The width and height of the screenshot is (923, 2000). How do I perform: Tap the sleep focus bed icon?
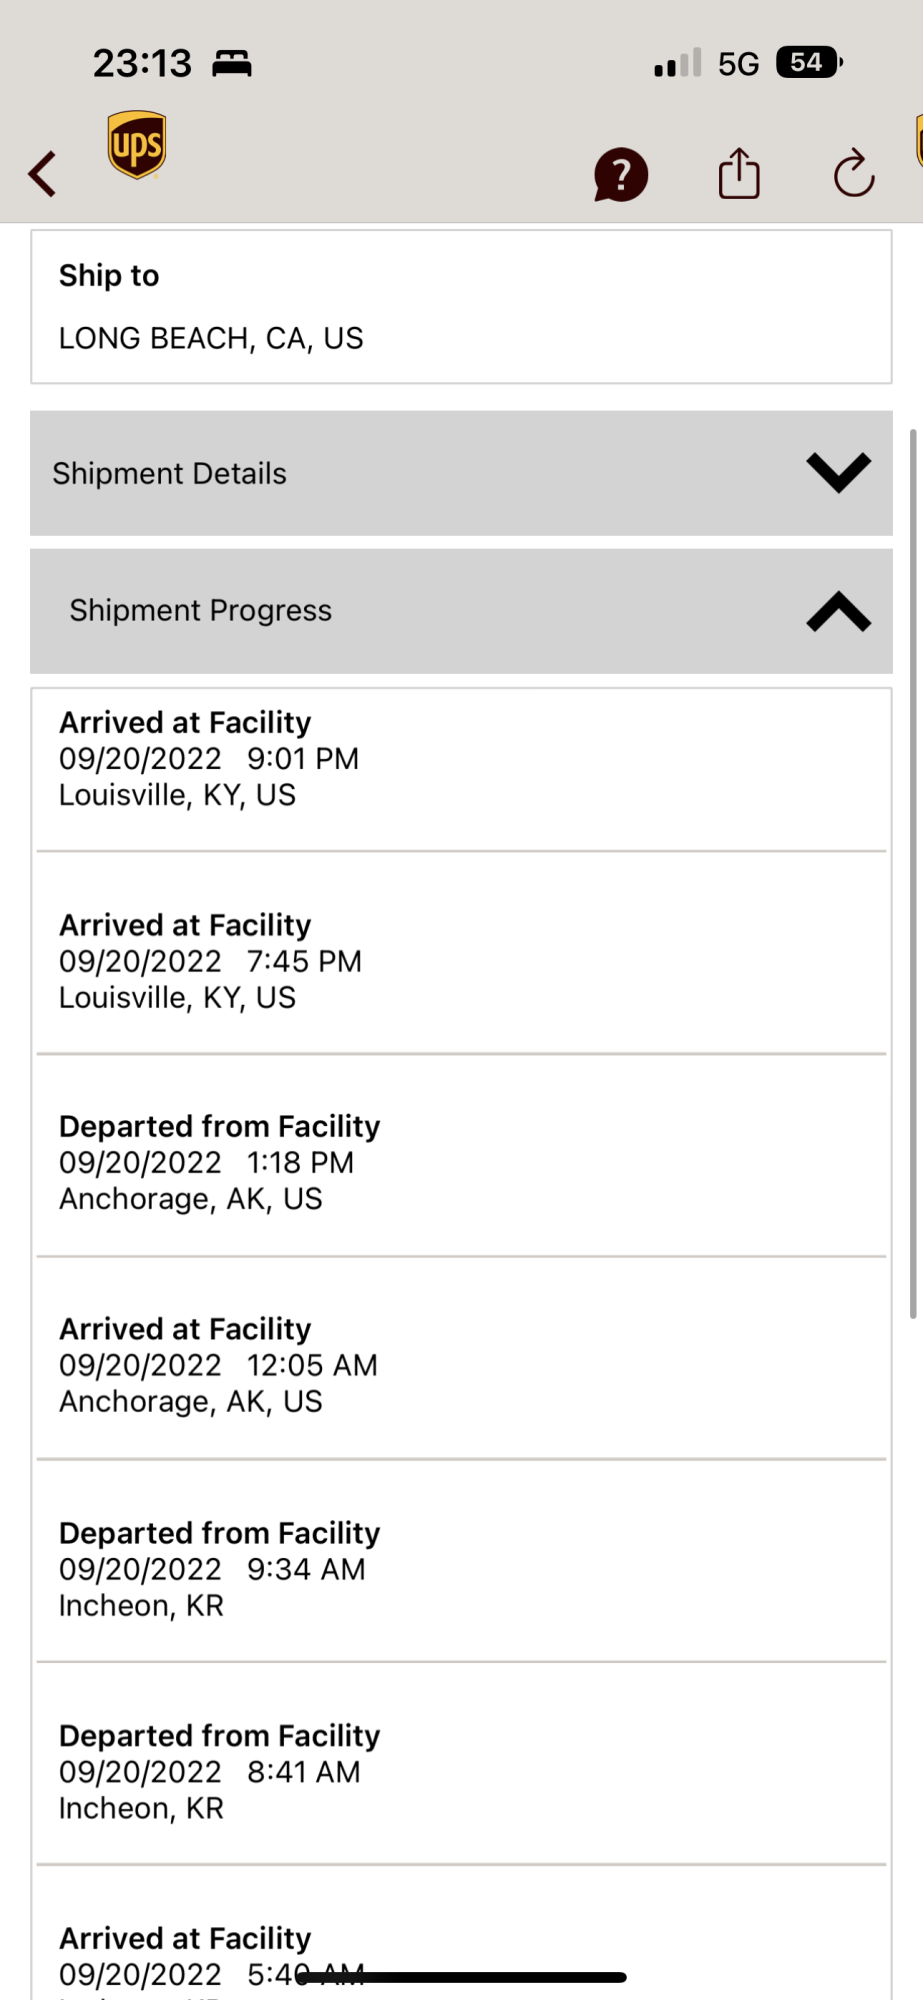point(232,64)
